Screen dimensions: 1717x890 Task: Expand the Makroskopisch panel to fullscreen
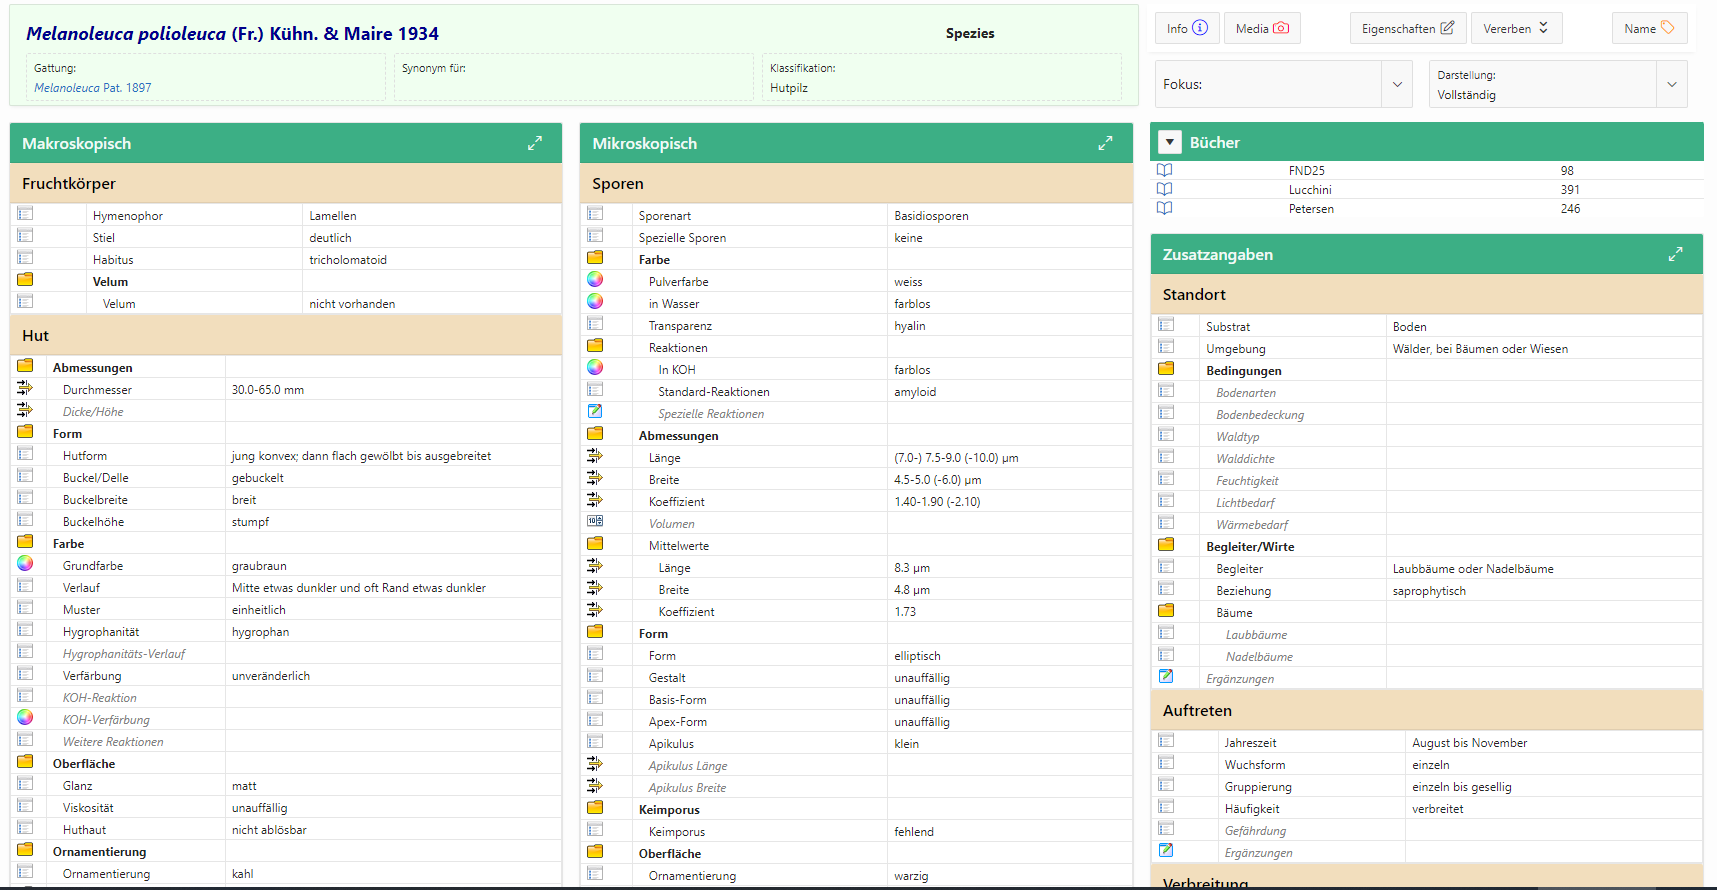(x=535, y=143)
